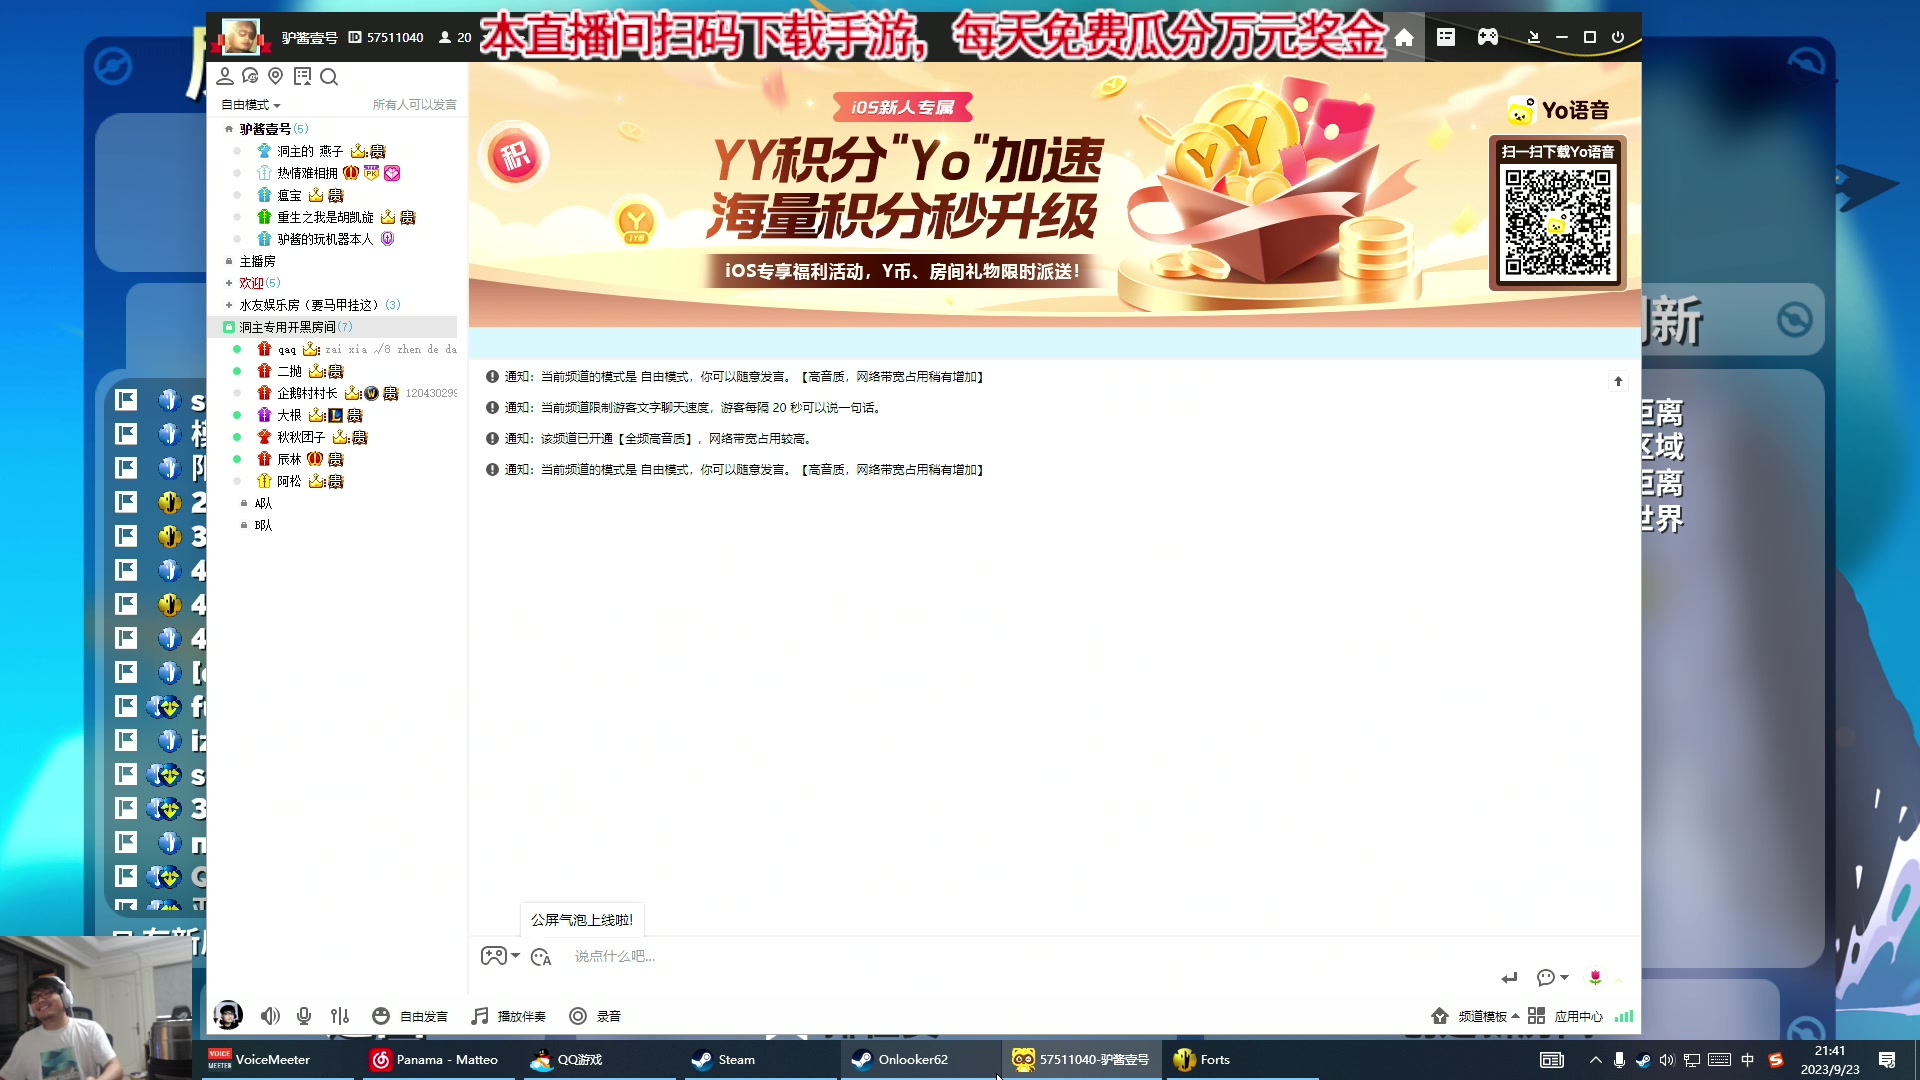
Task: Click channel avatar in YY title bar
Action: (241, 37)
